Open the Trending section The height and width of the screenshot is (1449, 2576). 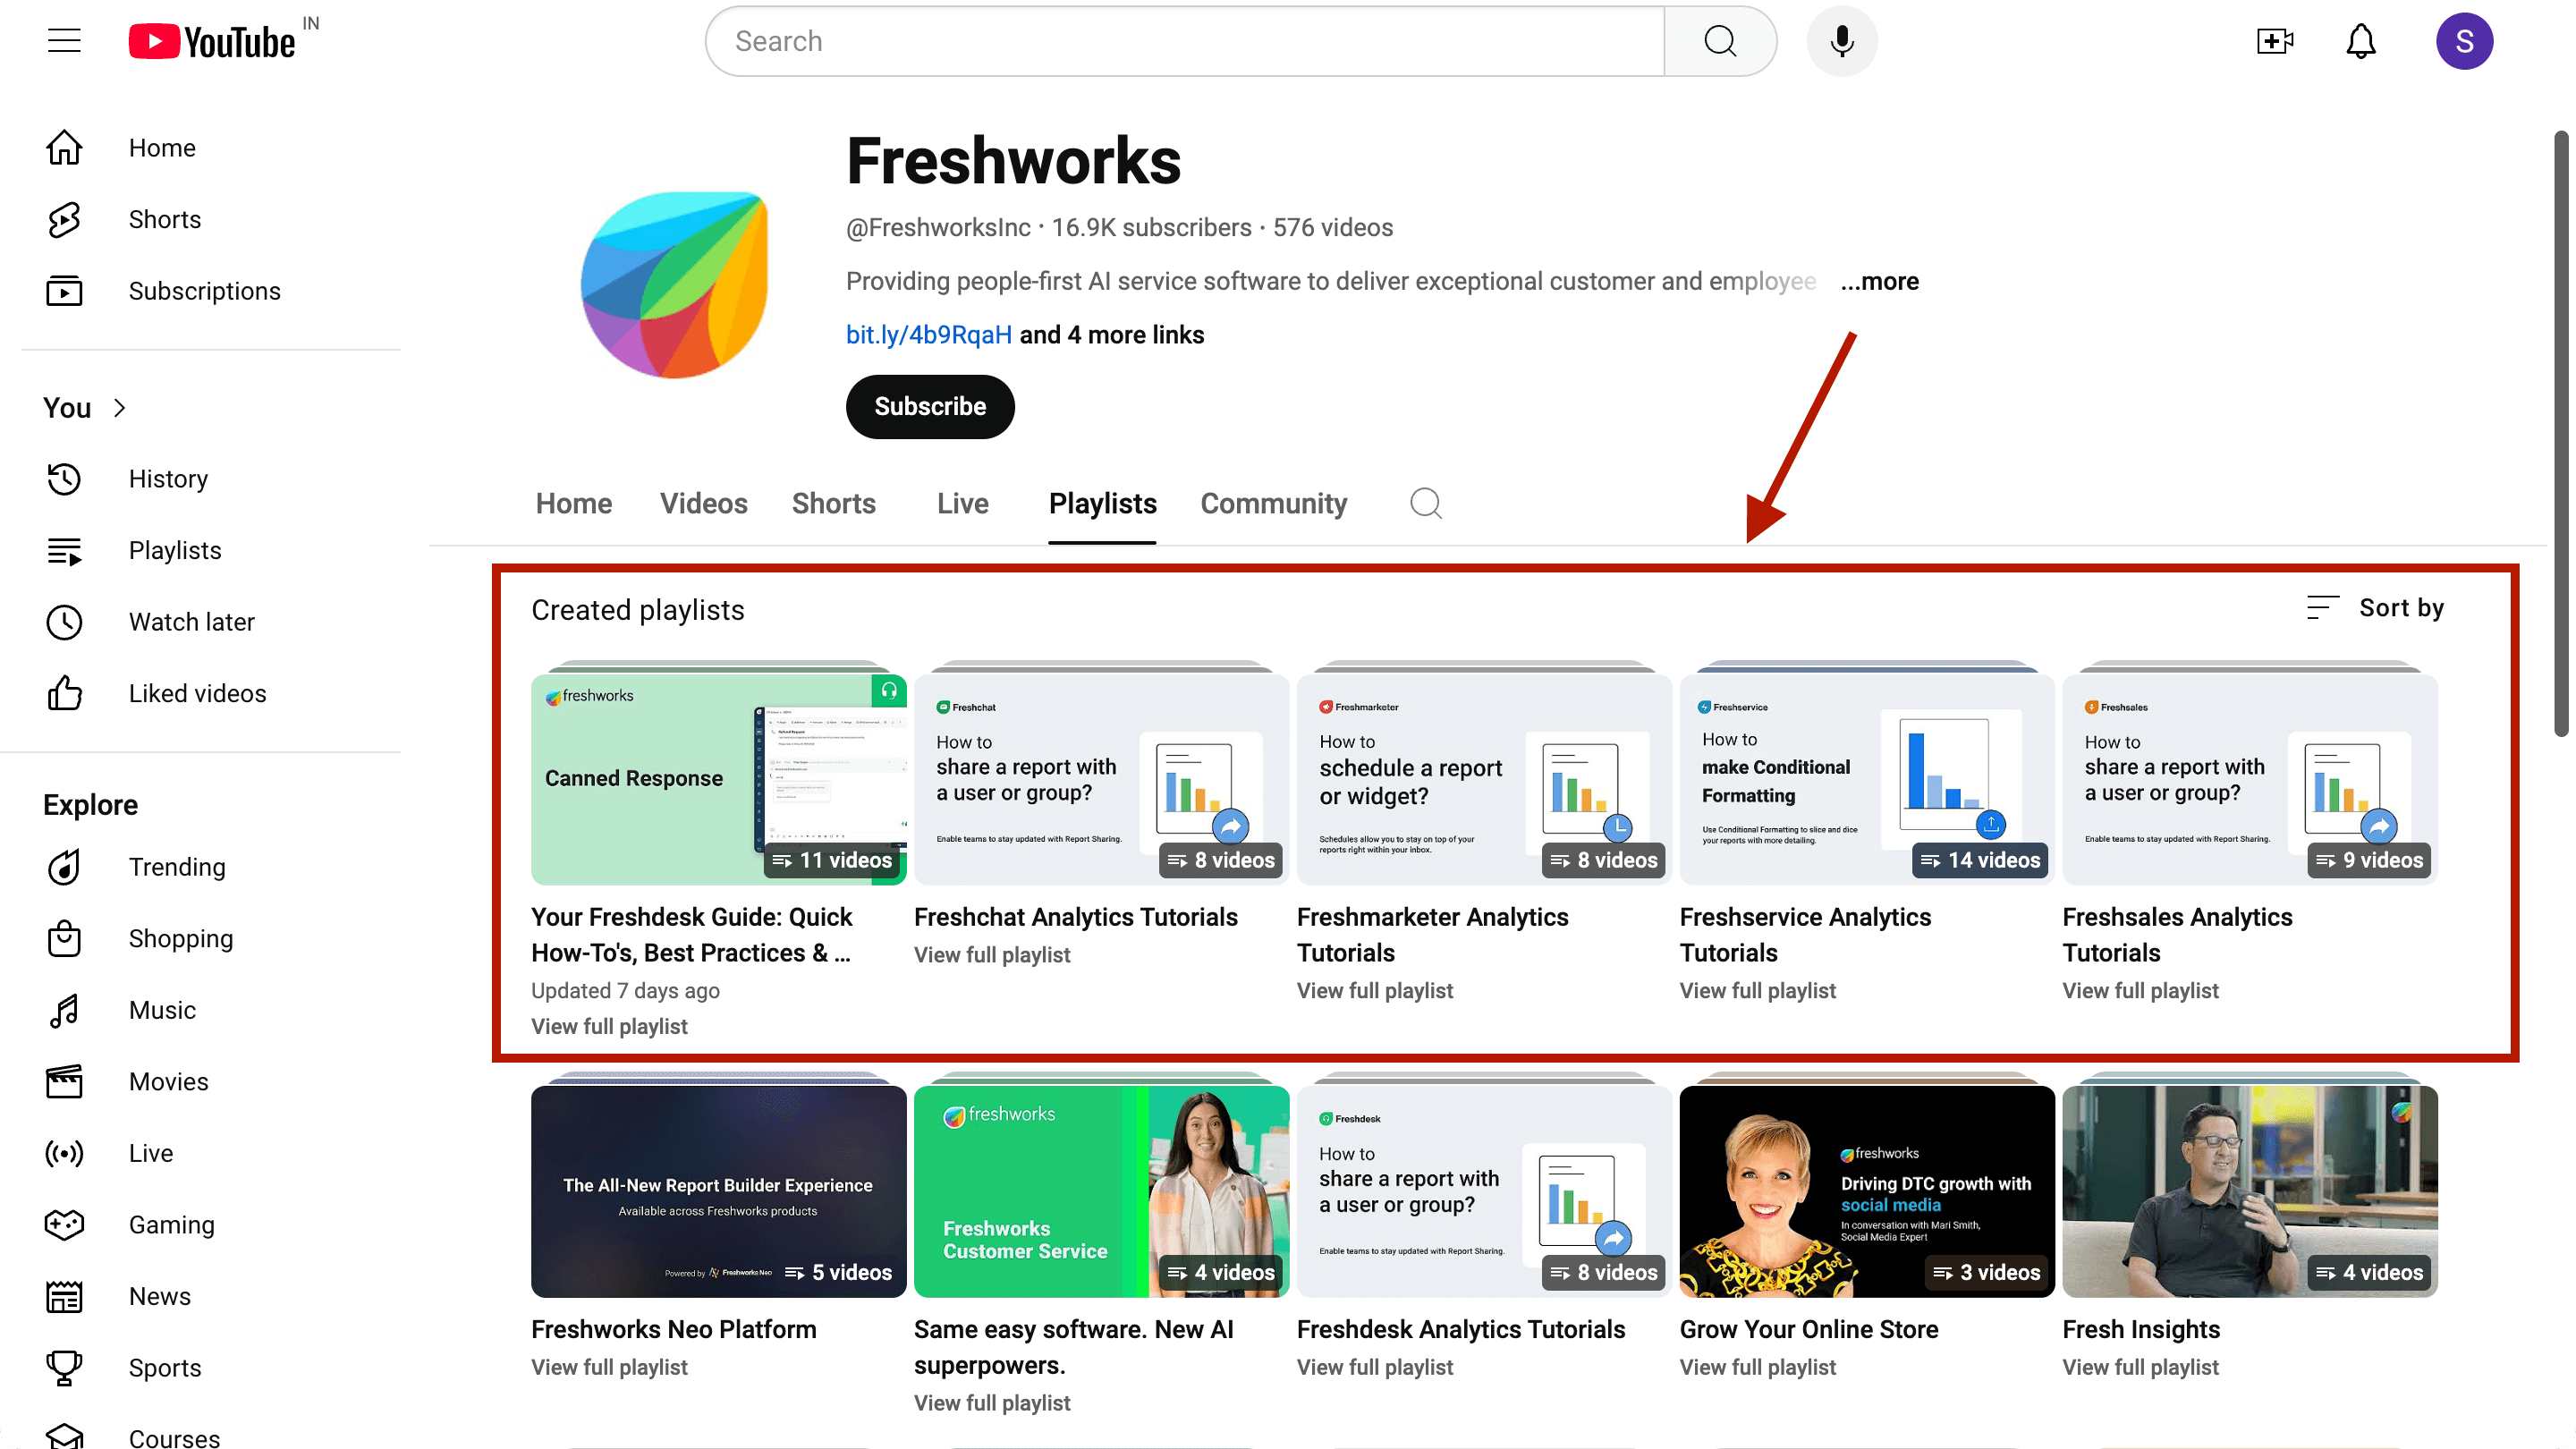point(177,867)
